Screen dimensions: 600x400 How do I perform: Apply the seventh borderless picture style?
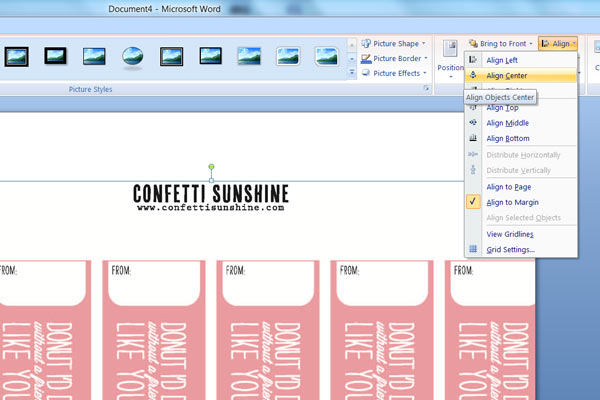pos(249,56)
